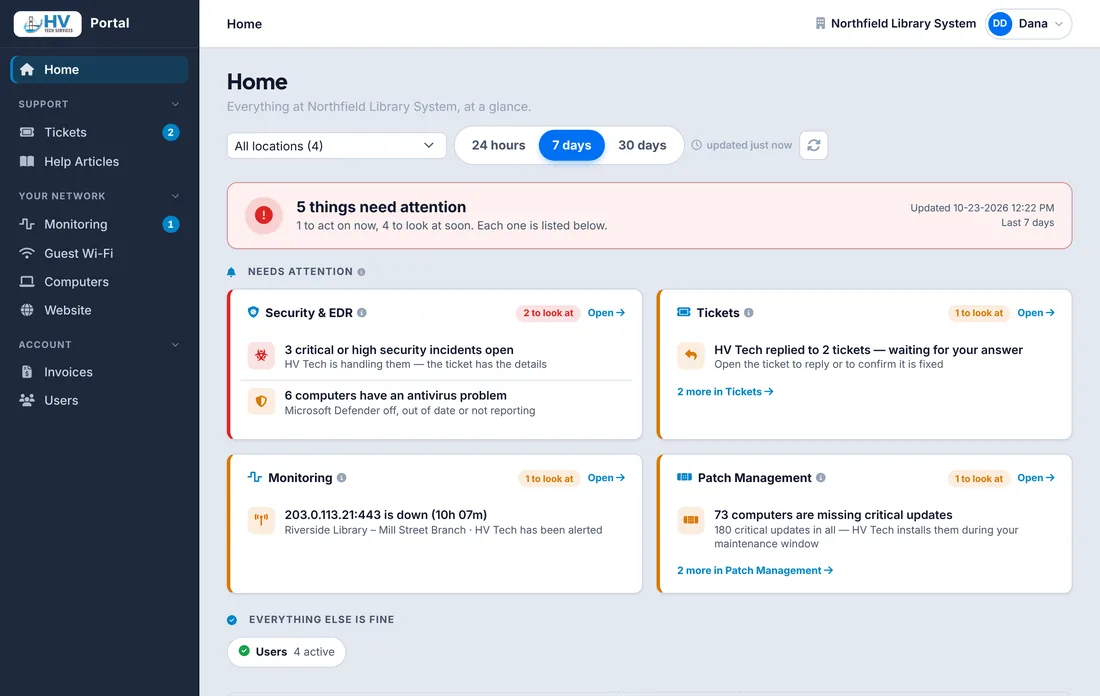Click the Guest Wi-Fi signal icon
Screen dimensions: 1100x696
click(27, 253)
